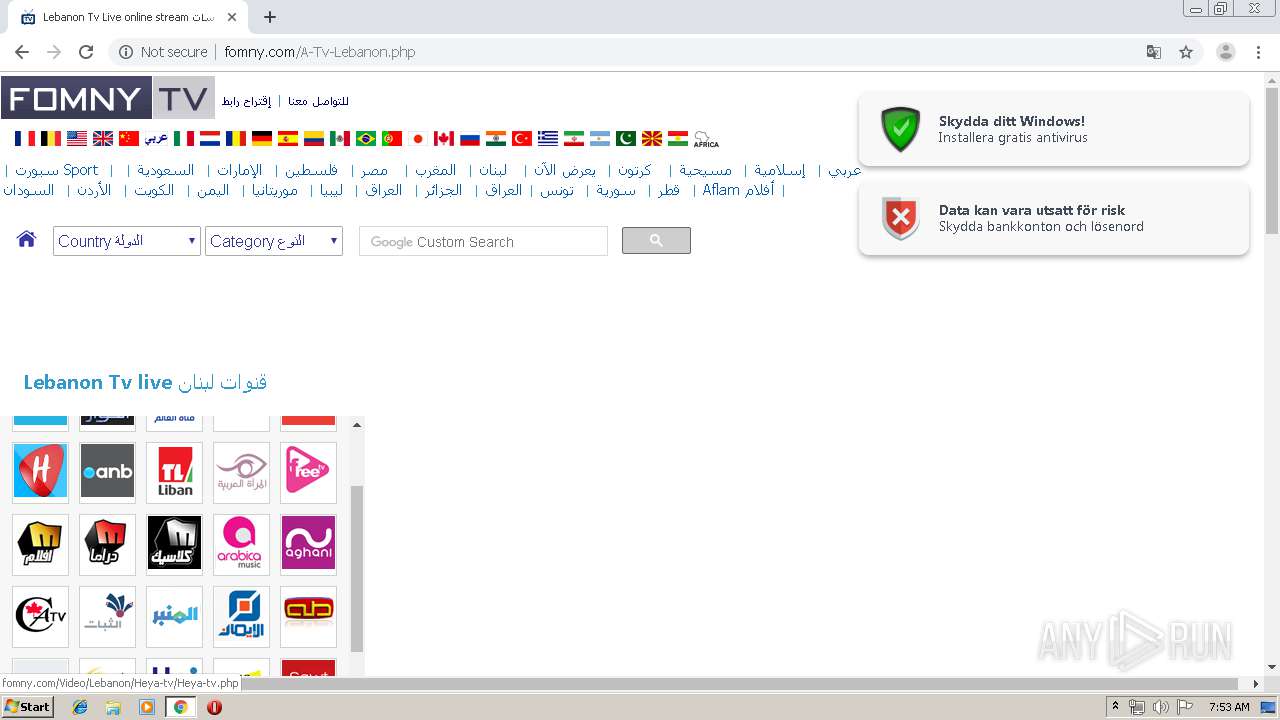This screenshot has height=720, width=1280.
Task: Click the Lebanon Tv Live browser tab
Action: pyautogui.click(x=128, y=17)
